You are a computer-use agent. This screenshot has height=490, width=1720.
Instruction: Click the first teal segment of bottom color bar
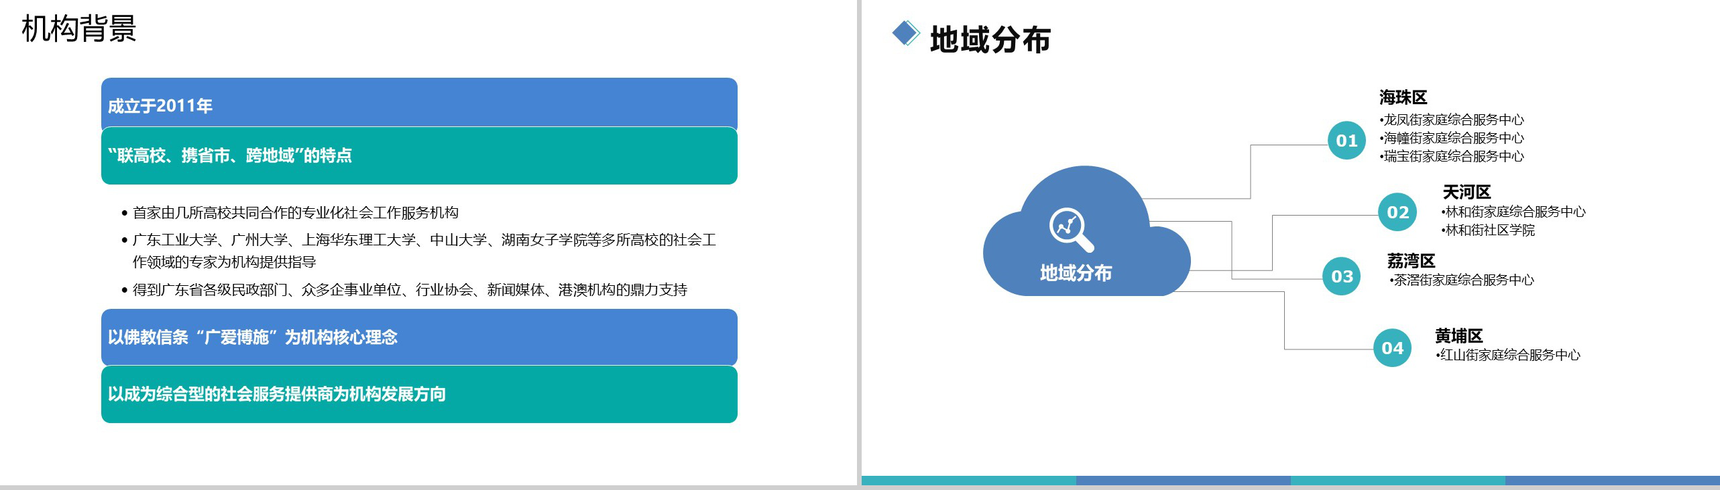968,481
